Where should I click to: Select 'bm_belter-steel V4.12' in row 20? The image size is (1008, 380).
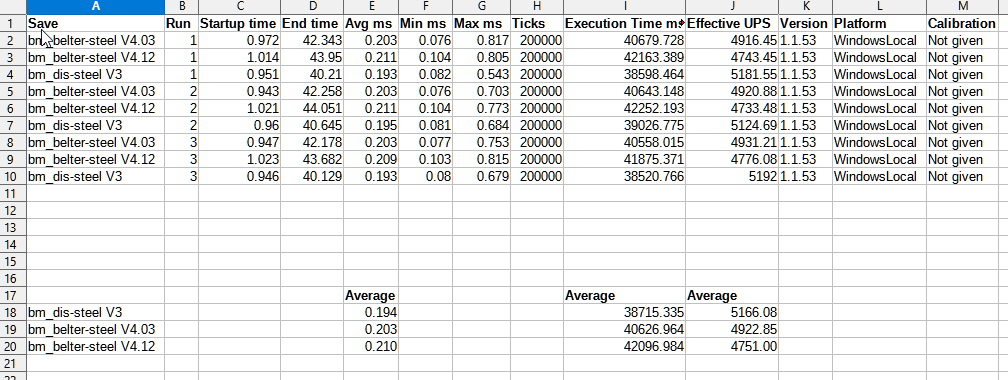click(96, 347)
